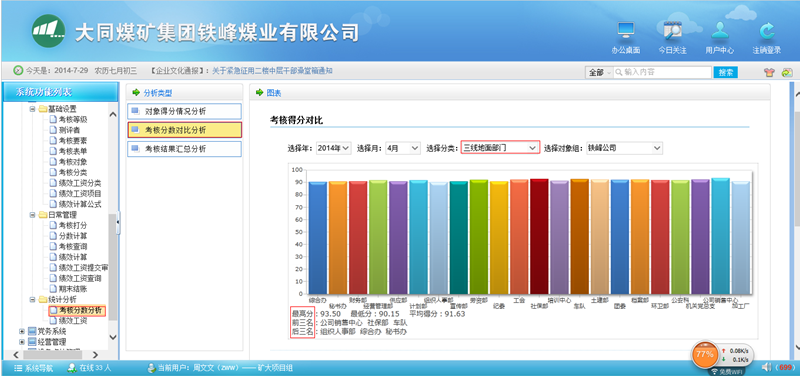
Task: Collapse the 日常管理 tree node
Action: tap(32, 215)
